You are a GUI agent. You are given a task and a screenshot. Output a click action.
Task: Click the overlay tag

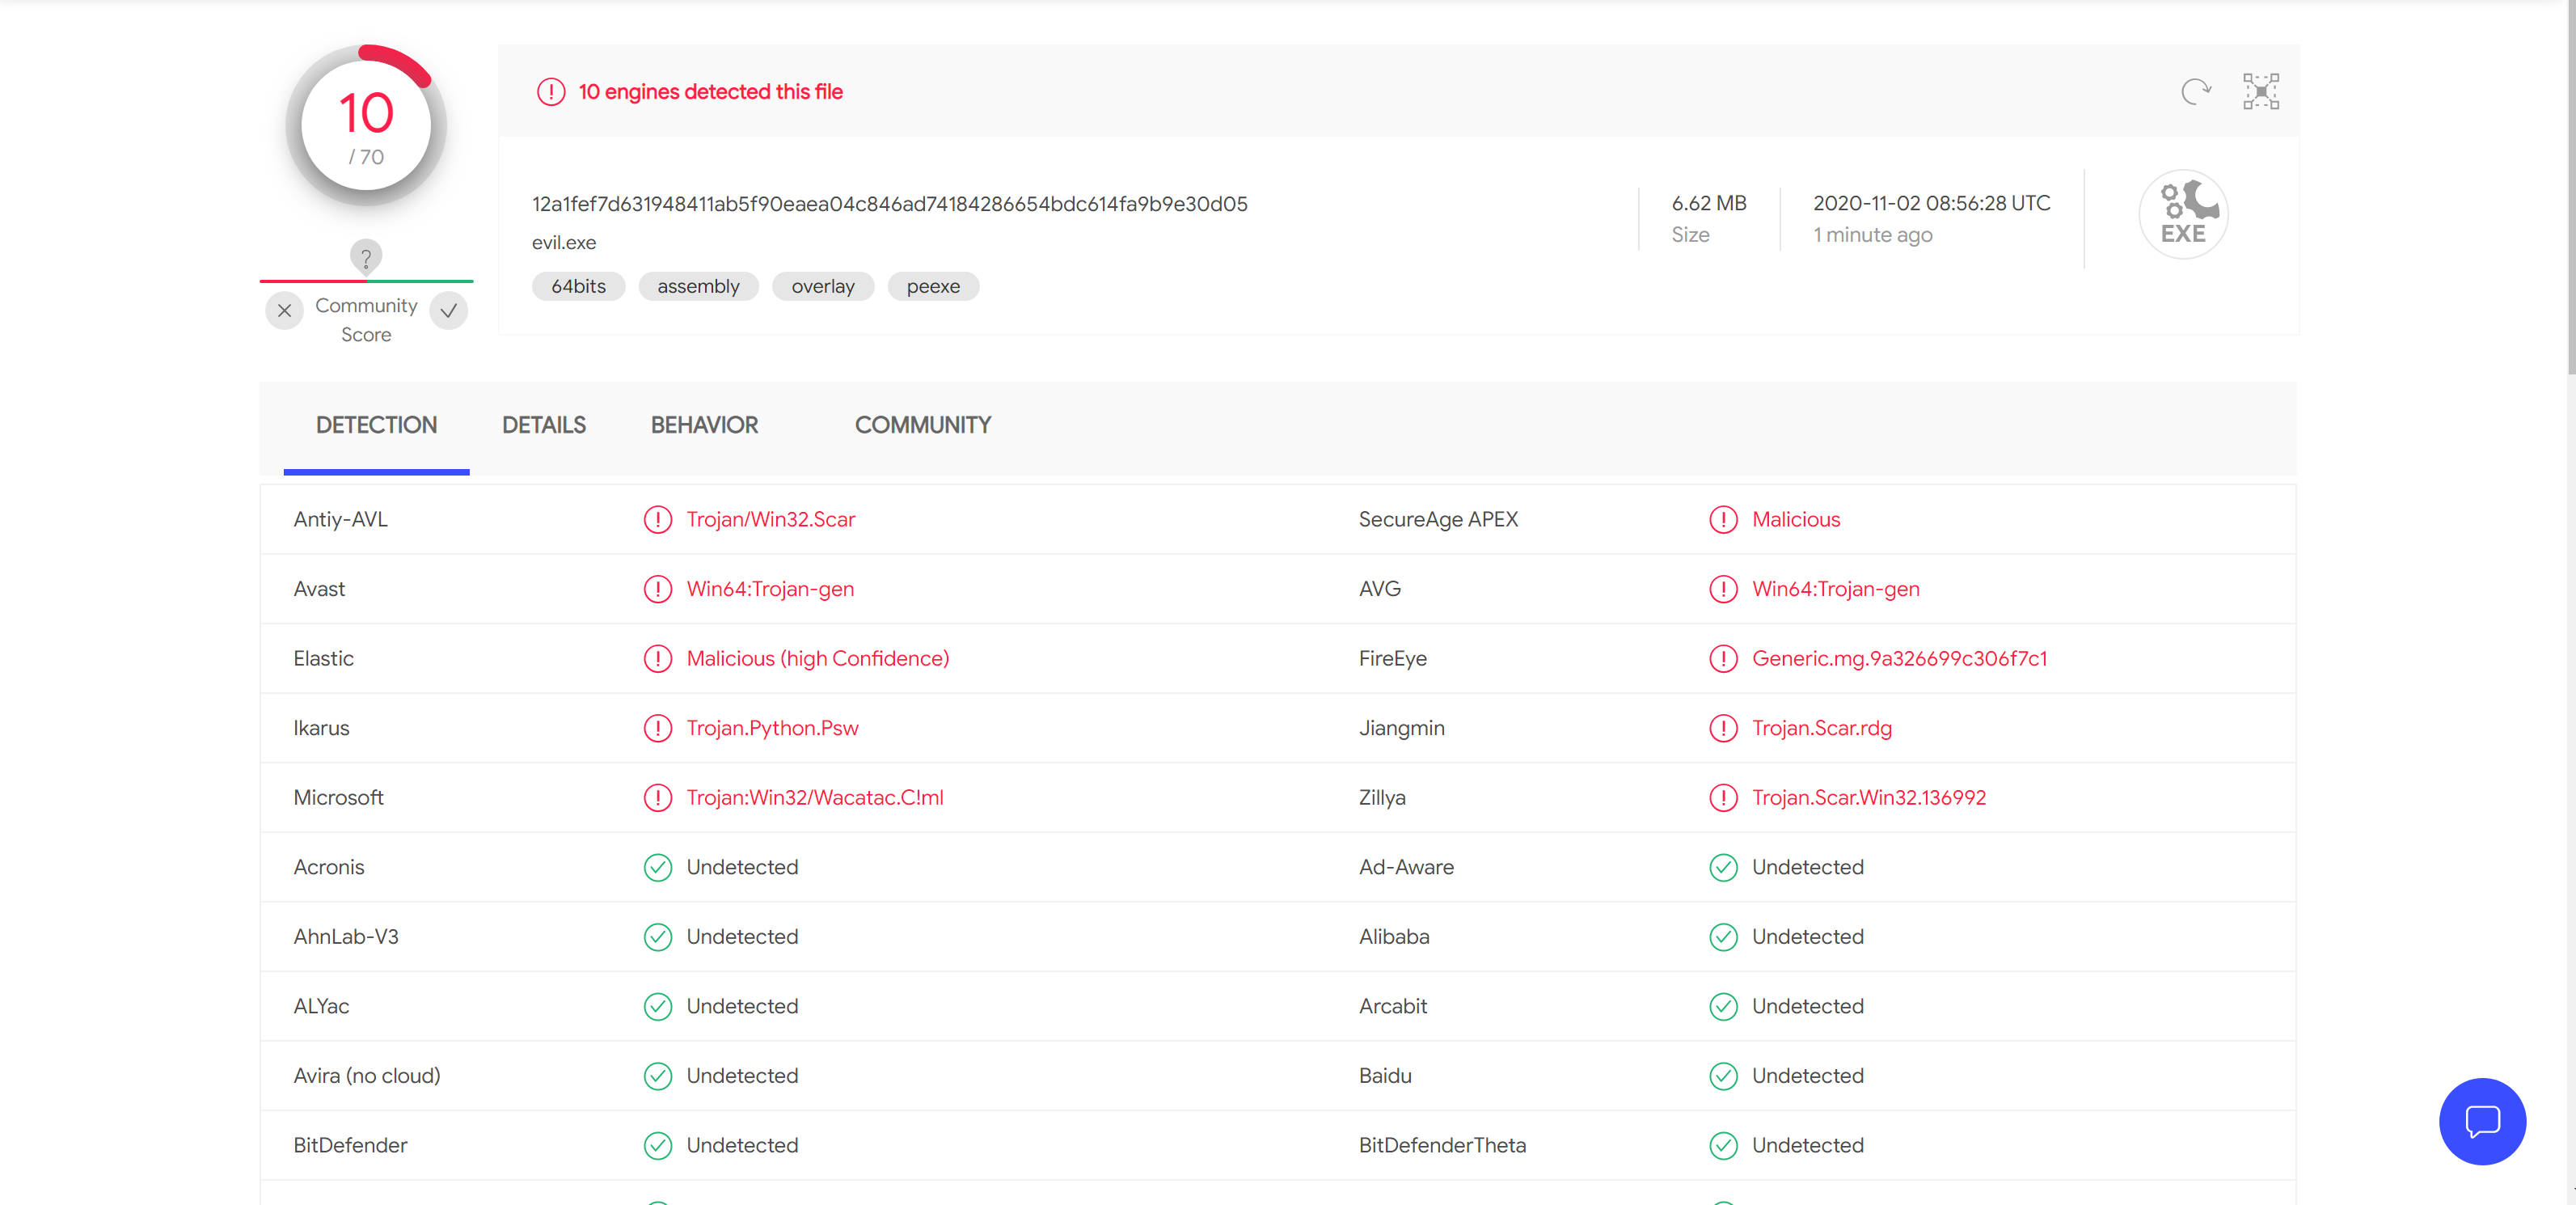coord(822,287)
